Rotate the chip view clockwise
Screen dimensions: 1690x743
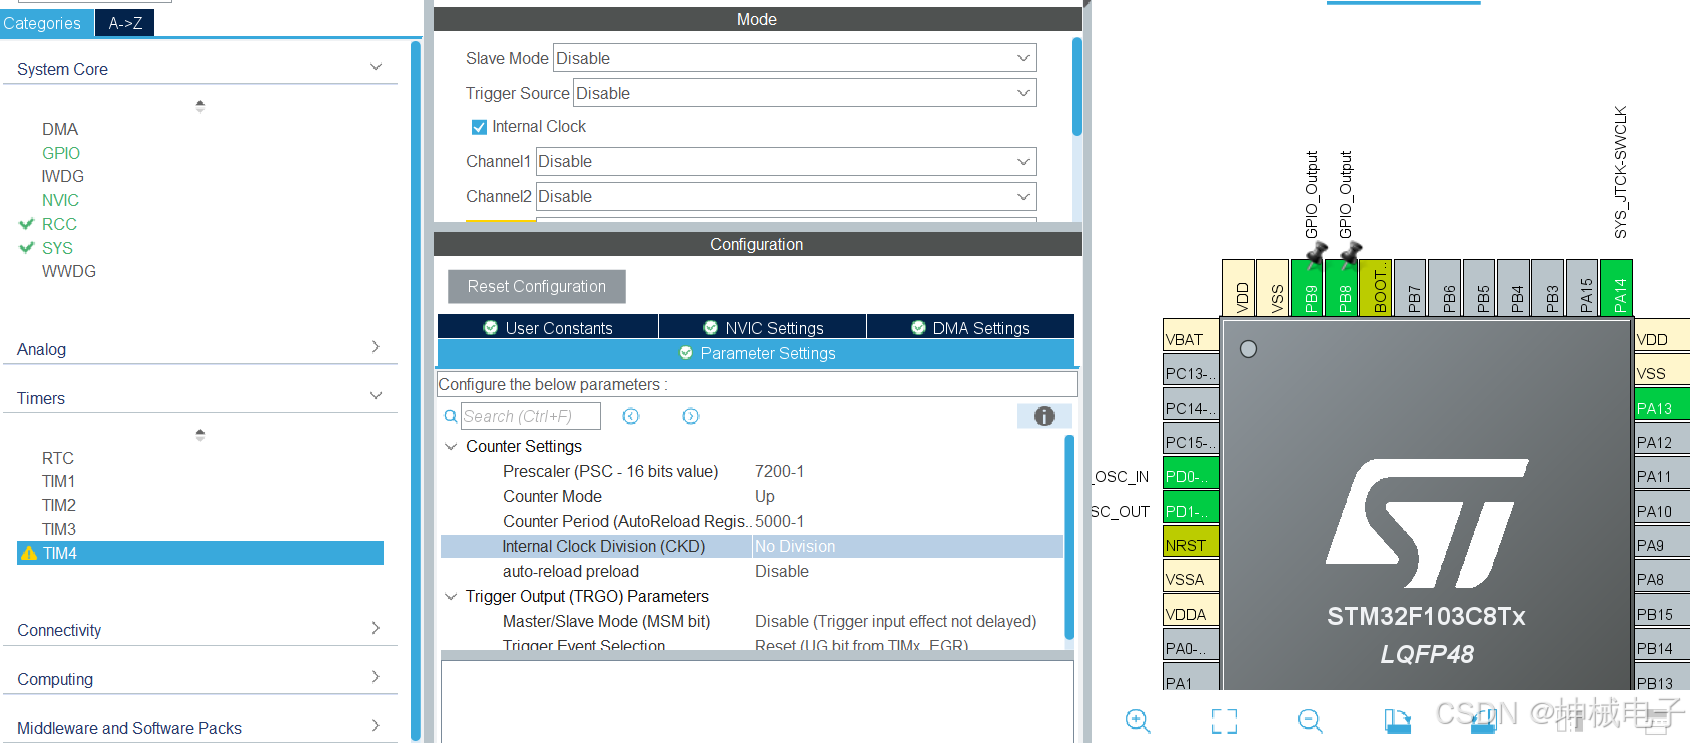(x=1397, y=720)
